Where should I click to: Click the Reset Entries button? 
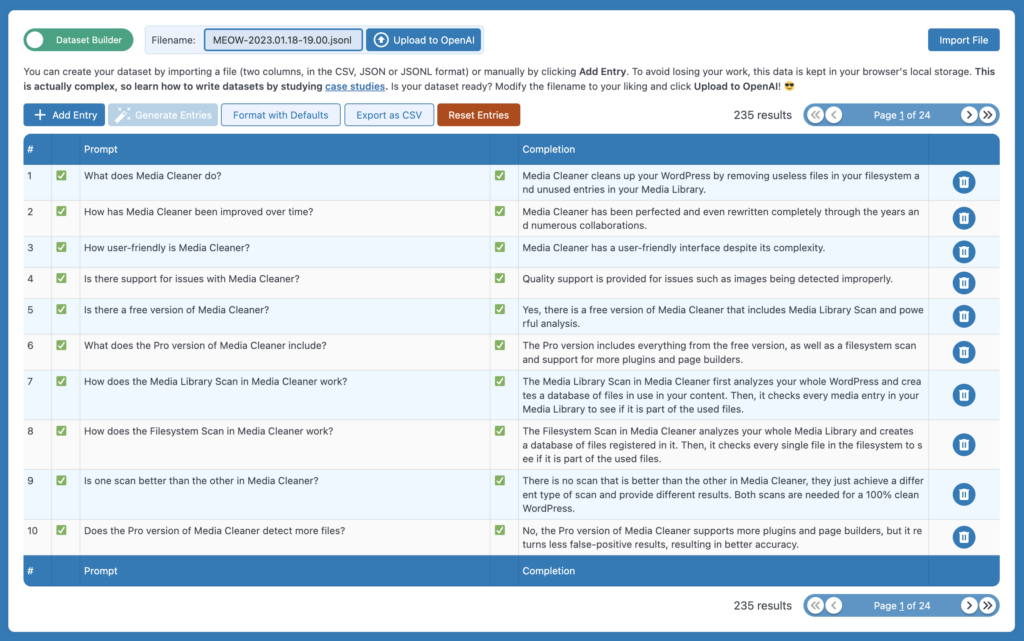[x=479, y=115]
